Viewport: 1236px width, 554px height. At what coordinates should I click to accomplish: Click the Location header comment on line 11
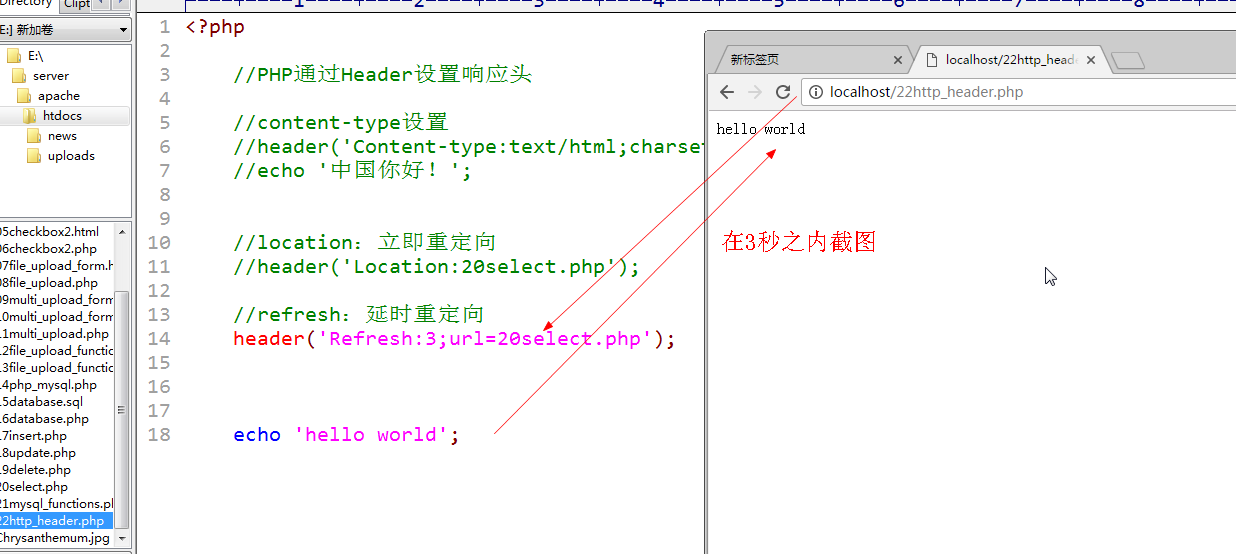436,267
